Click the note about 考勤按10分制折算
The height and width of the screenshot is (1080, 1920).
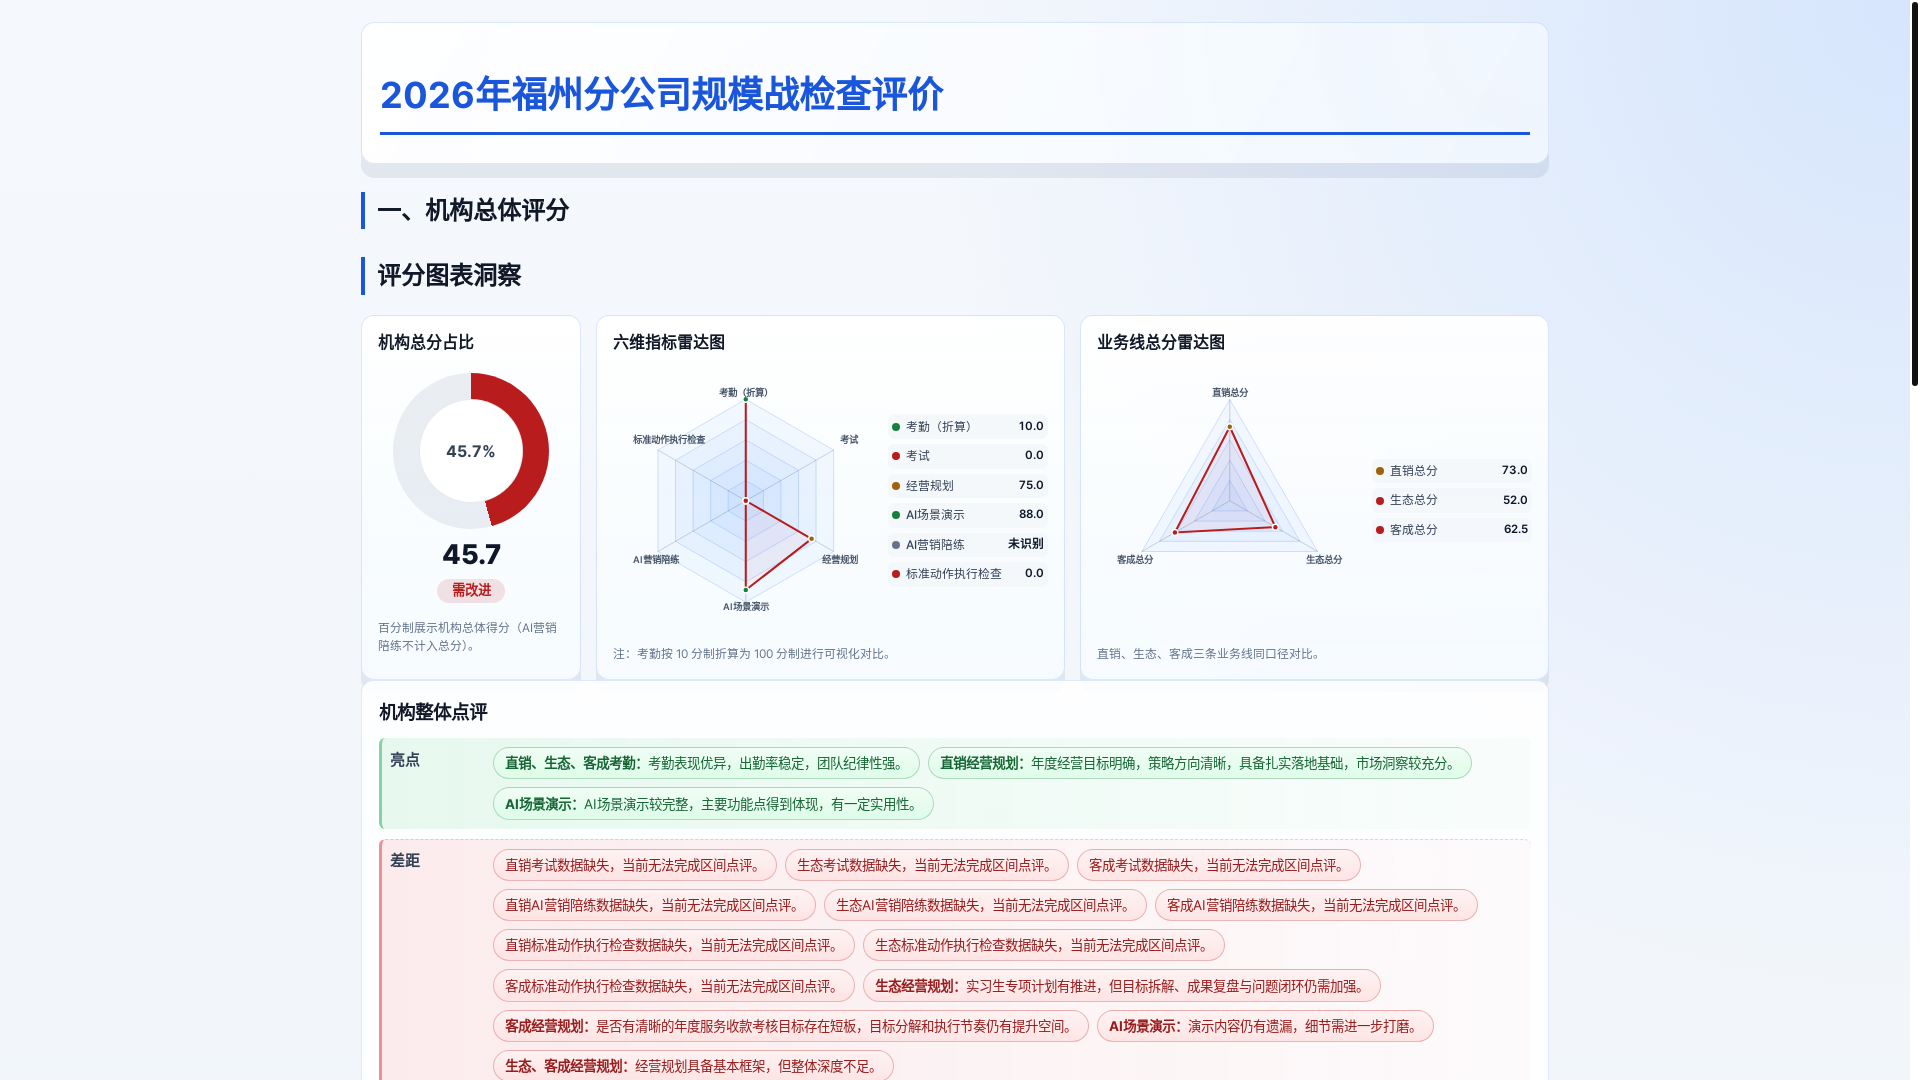pos(754,654)
